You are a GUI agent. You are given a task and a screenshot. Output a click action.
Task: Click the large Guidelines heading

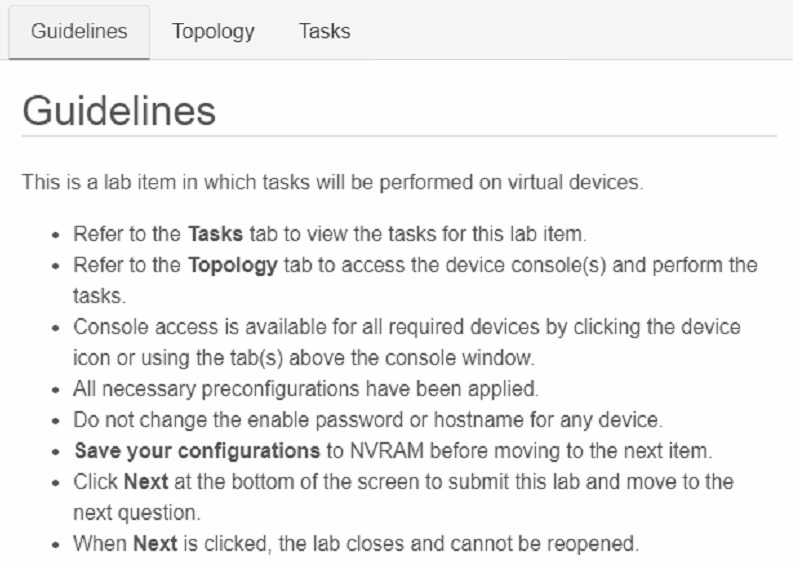coord(119,111)
